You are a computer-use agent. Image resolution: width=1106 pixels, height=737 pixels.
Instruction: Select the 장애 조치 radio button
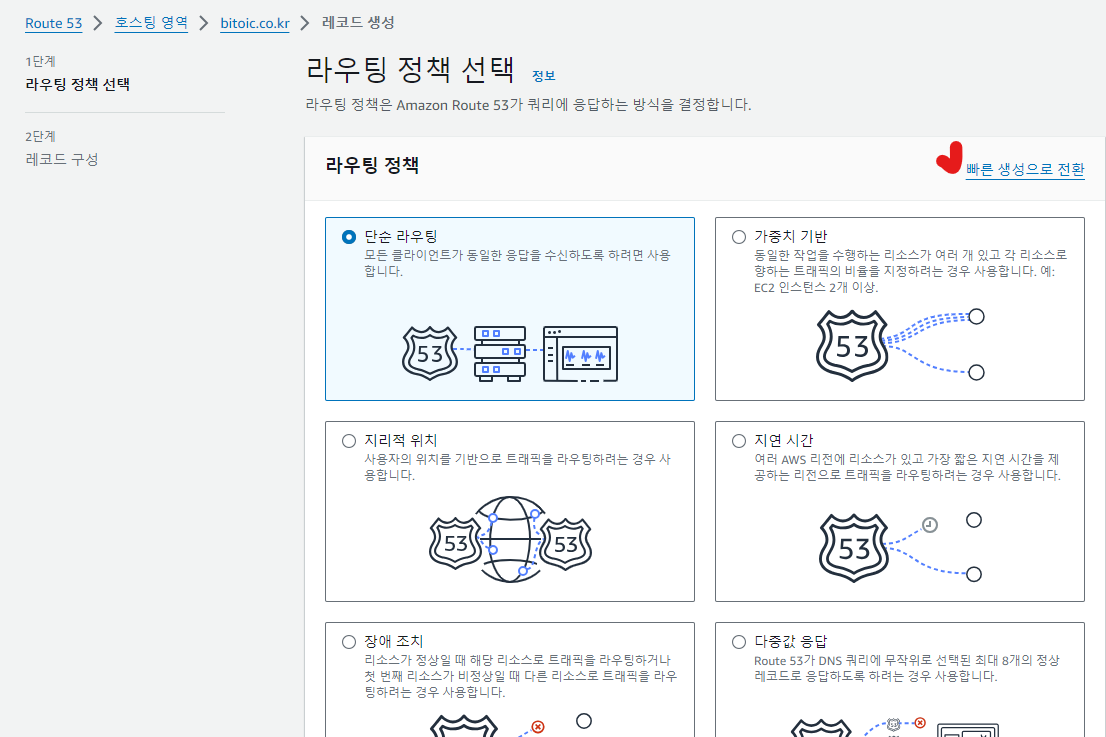click(x=348, y=642)
